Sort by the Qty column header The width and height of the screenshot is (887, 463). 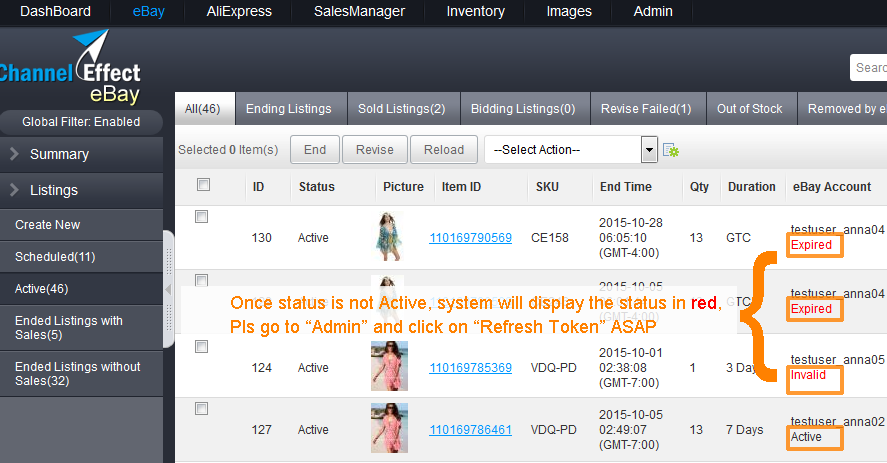699,187
